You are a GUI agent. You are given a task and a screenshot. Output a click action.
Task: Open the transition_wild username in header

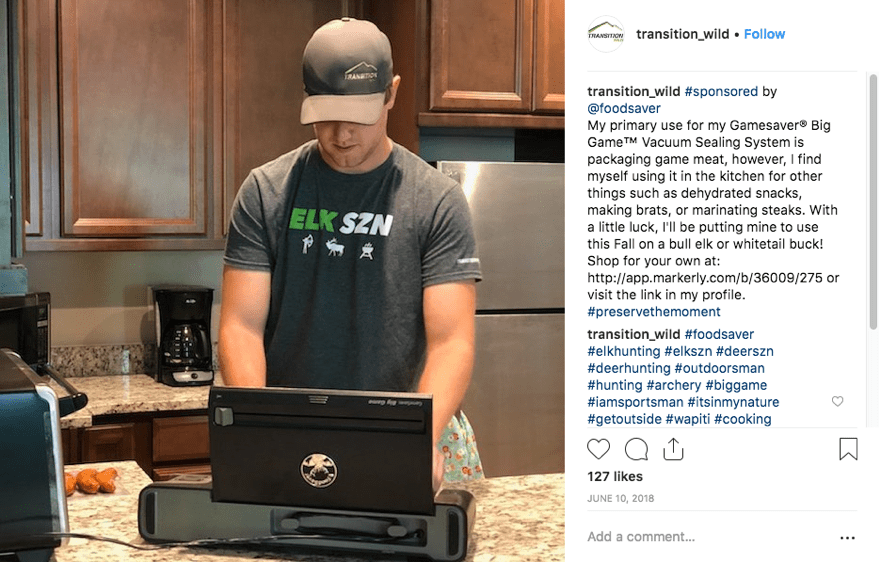click(x=682, y=34)
